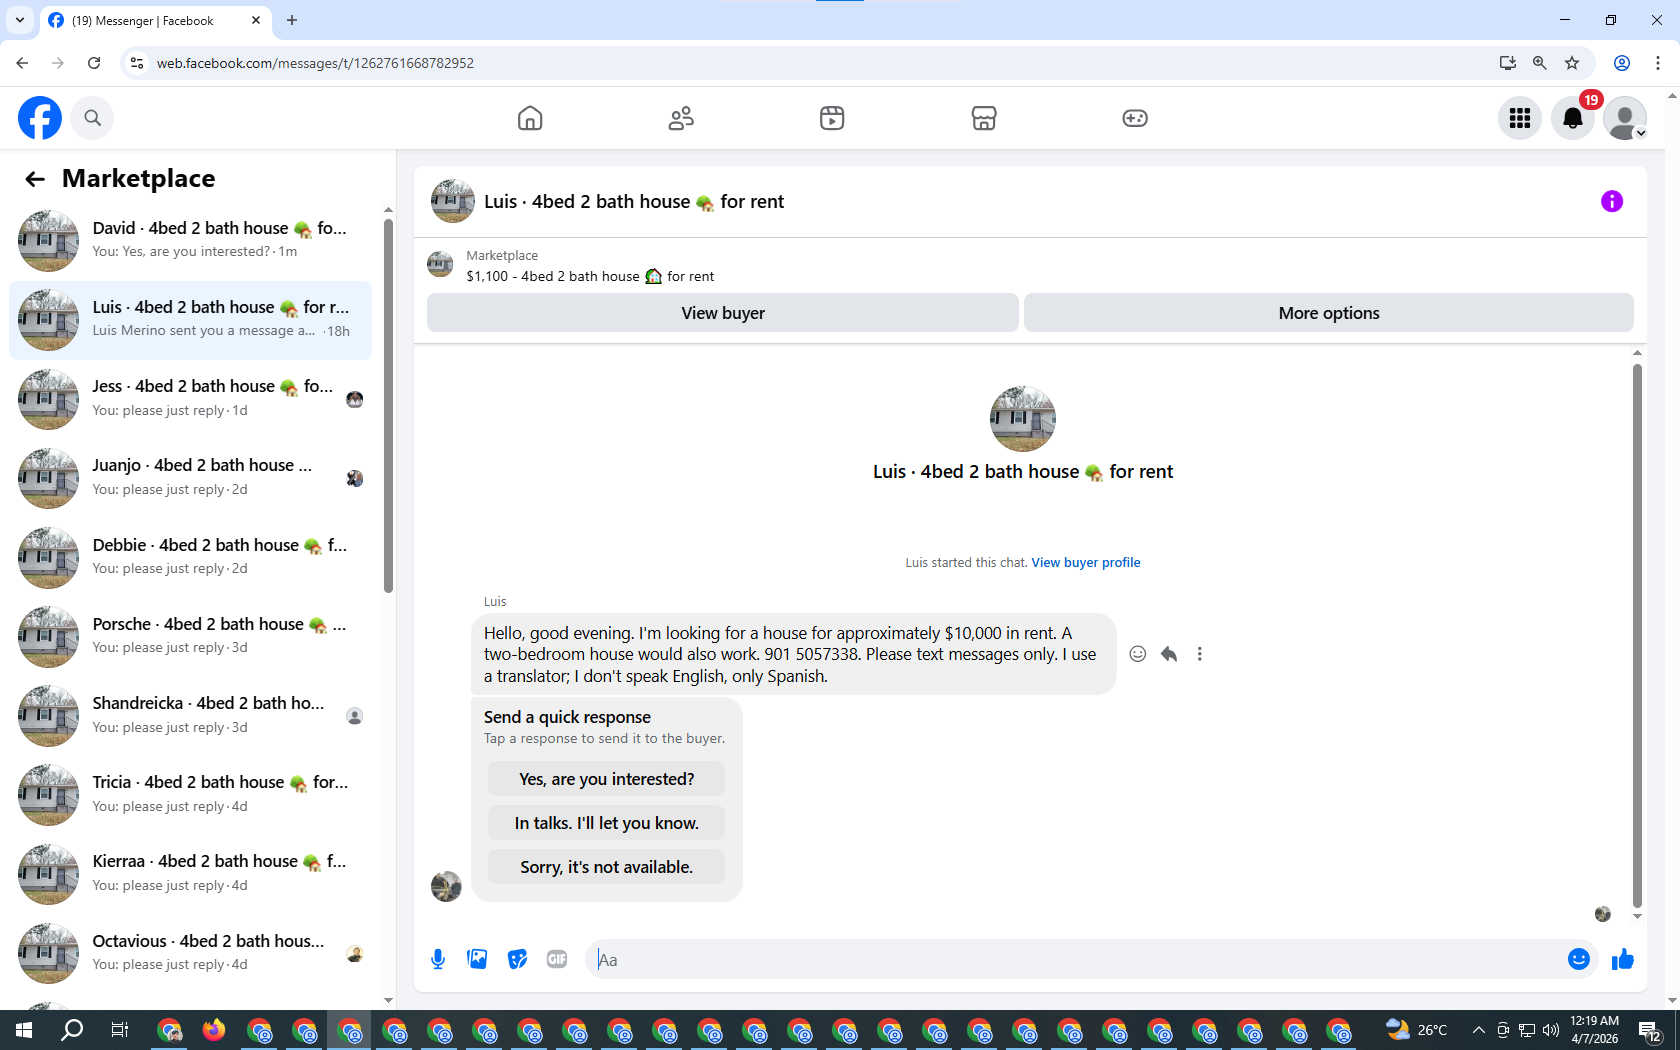Expand the tab search dropdown
This screenshot has height=1050, width=1680.
tap(20, 20)
